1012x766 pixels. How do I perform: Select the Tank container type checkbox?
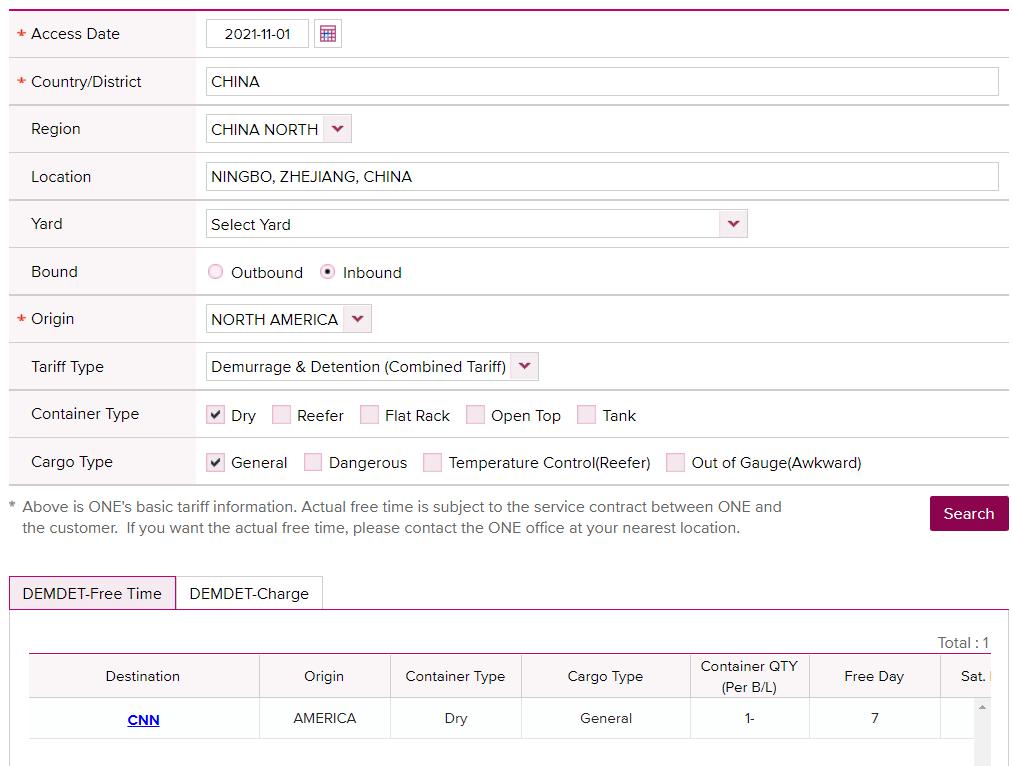(x=586, y=415)
